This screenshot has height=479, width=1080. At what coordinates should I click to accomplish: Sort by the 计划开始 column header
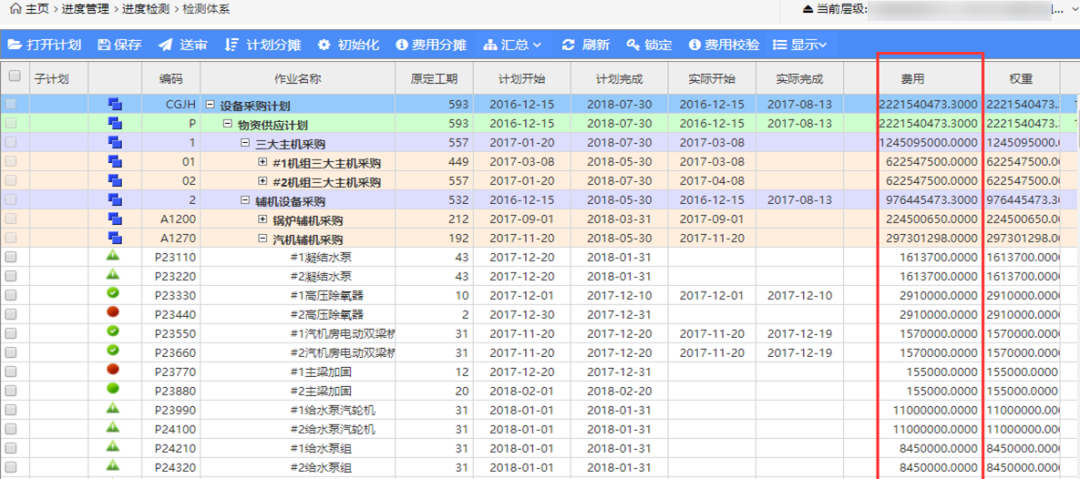(521, 78)
